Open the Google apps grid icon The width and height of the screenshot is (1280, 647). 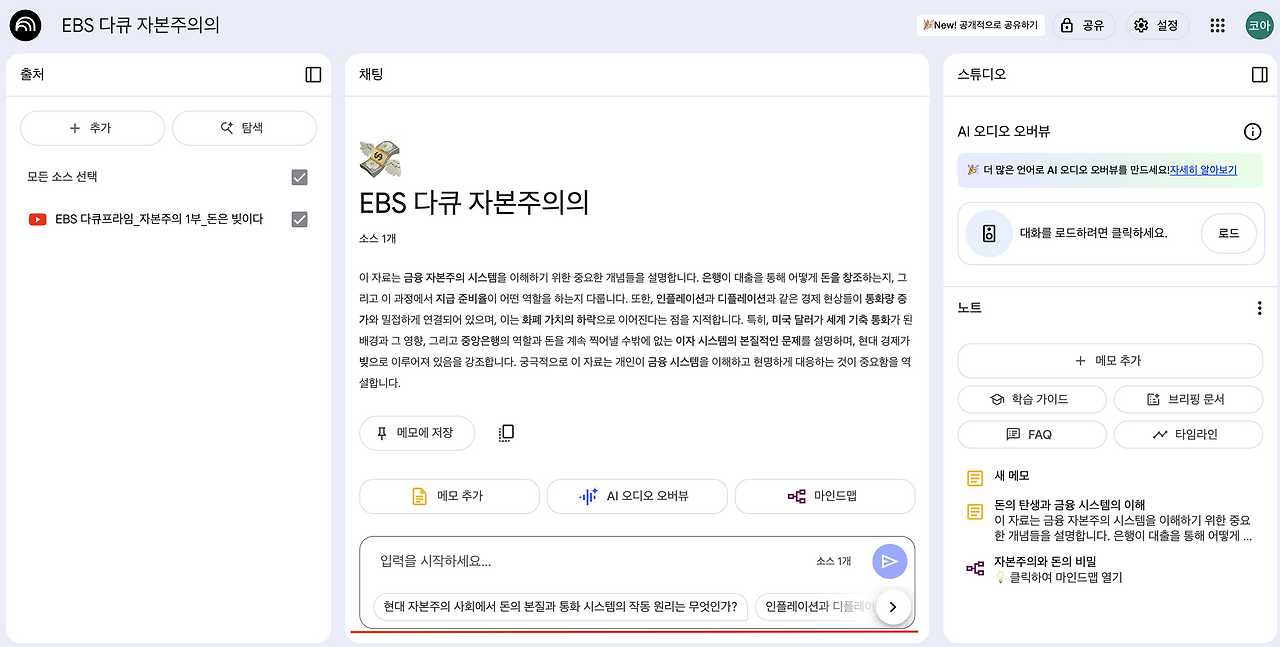click(x=1217, y=24)
